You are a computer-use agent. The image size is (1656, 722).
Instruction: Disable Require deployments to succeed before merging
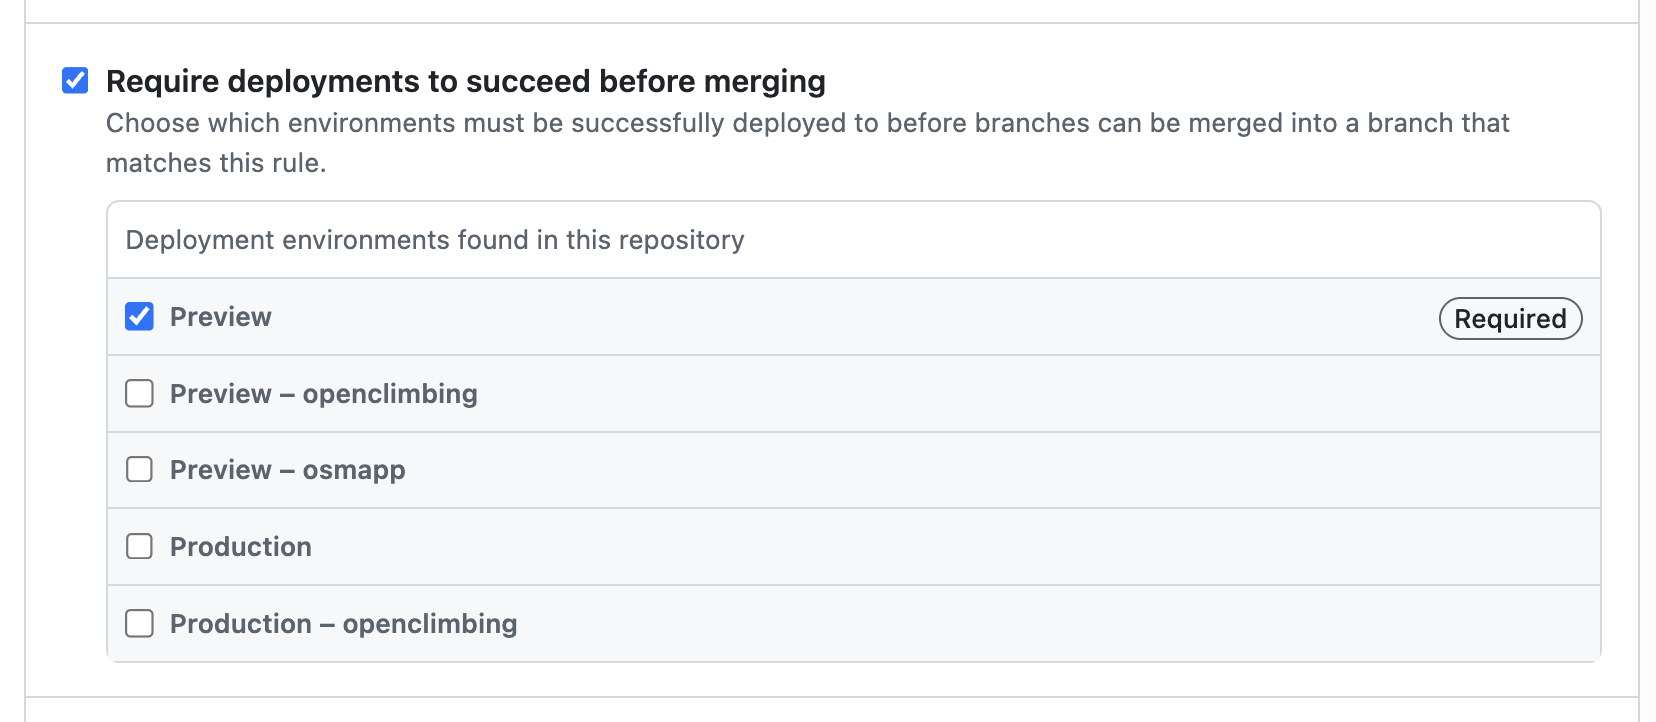[x=75, y=81]
